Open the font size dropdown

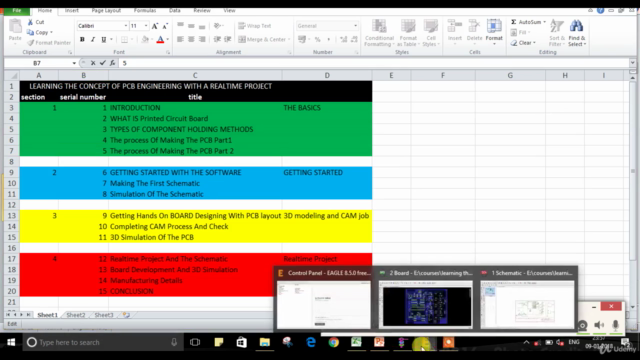click(146, 26)
